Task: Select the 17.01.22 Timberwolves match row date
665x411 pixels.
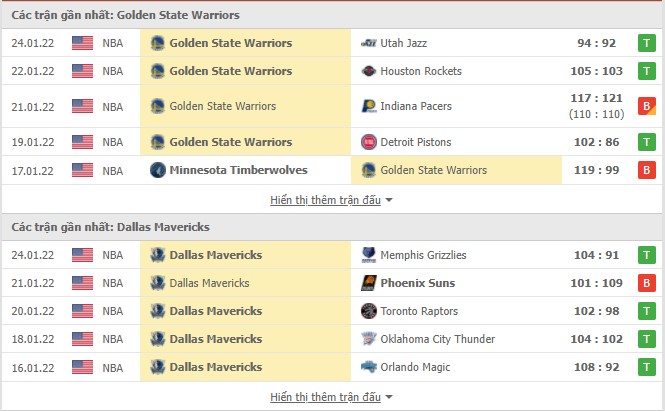Action: [x=32, y=170]
